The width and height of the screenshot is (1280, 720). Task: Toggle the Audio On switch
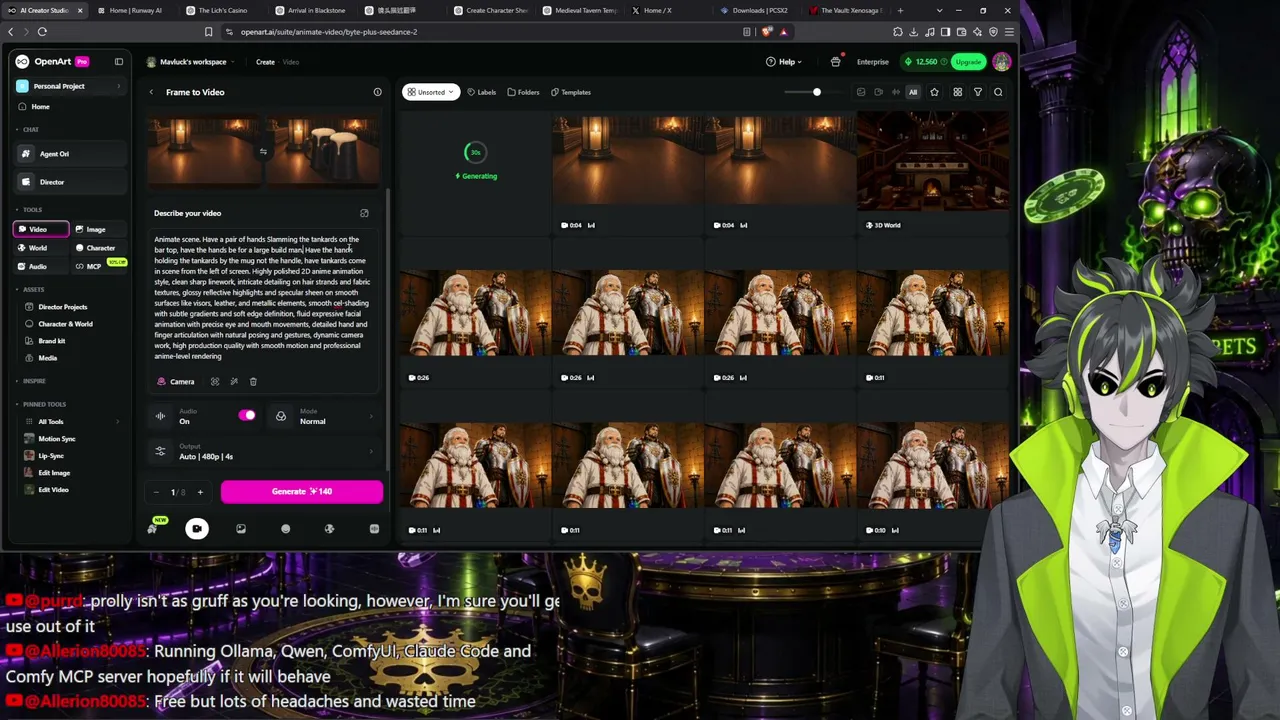pyautogui.click(x=247, y=416)
